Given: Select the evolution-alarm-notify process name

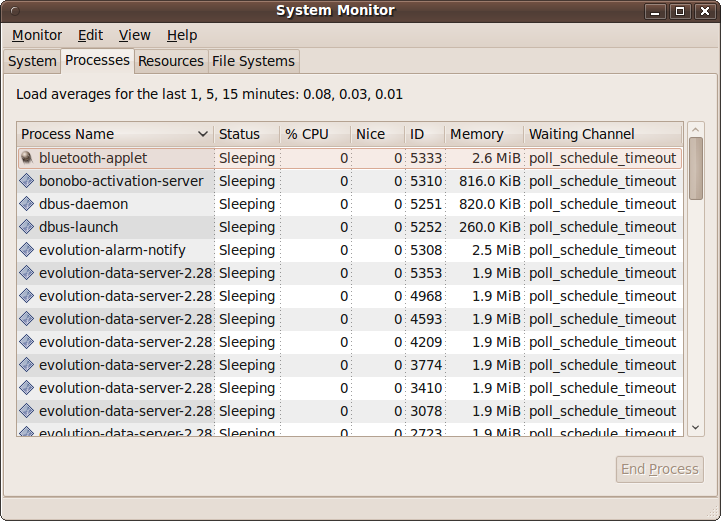Looking at the screenshot, I should [112, 250].
